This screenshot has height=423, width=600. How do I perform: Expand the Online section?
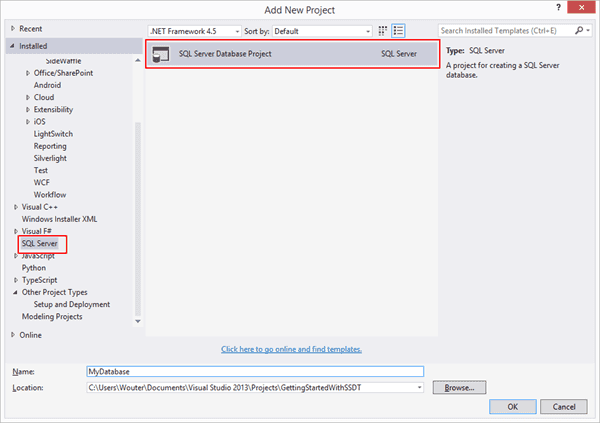pos(13,335)
